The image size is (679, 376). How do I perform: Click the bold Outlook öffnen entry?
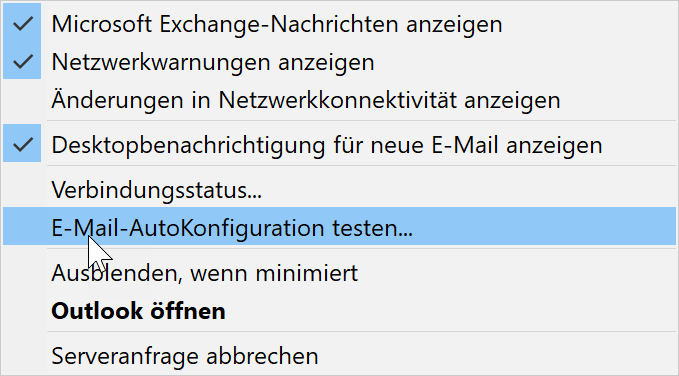340,310
